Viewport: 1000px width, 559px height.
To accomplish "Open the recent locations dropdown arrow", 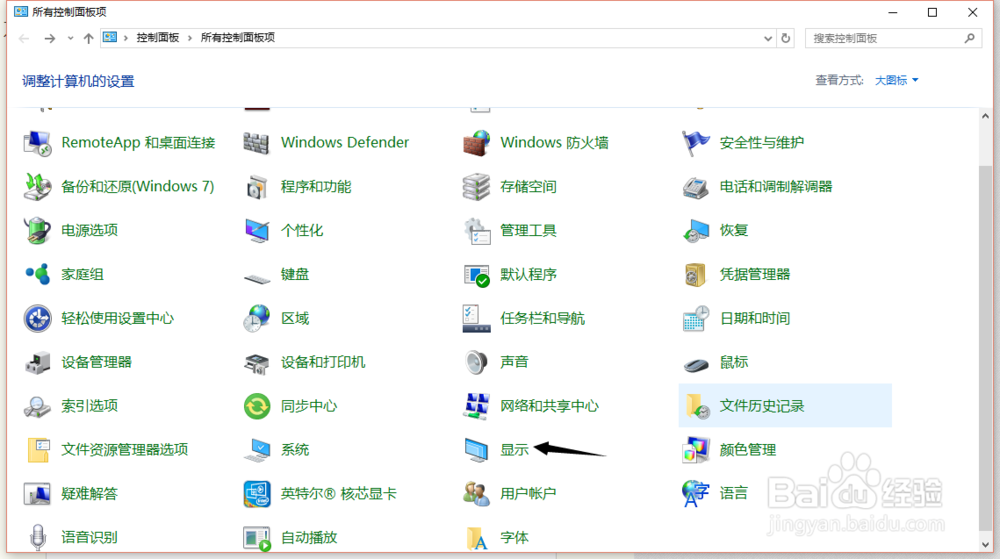I will click(x=70, y=38).
